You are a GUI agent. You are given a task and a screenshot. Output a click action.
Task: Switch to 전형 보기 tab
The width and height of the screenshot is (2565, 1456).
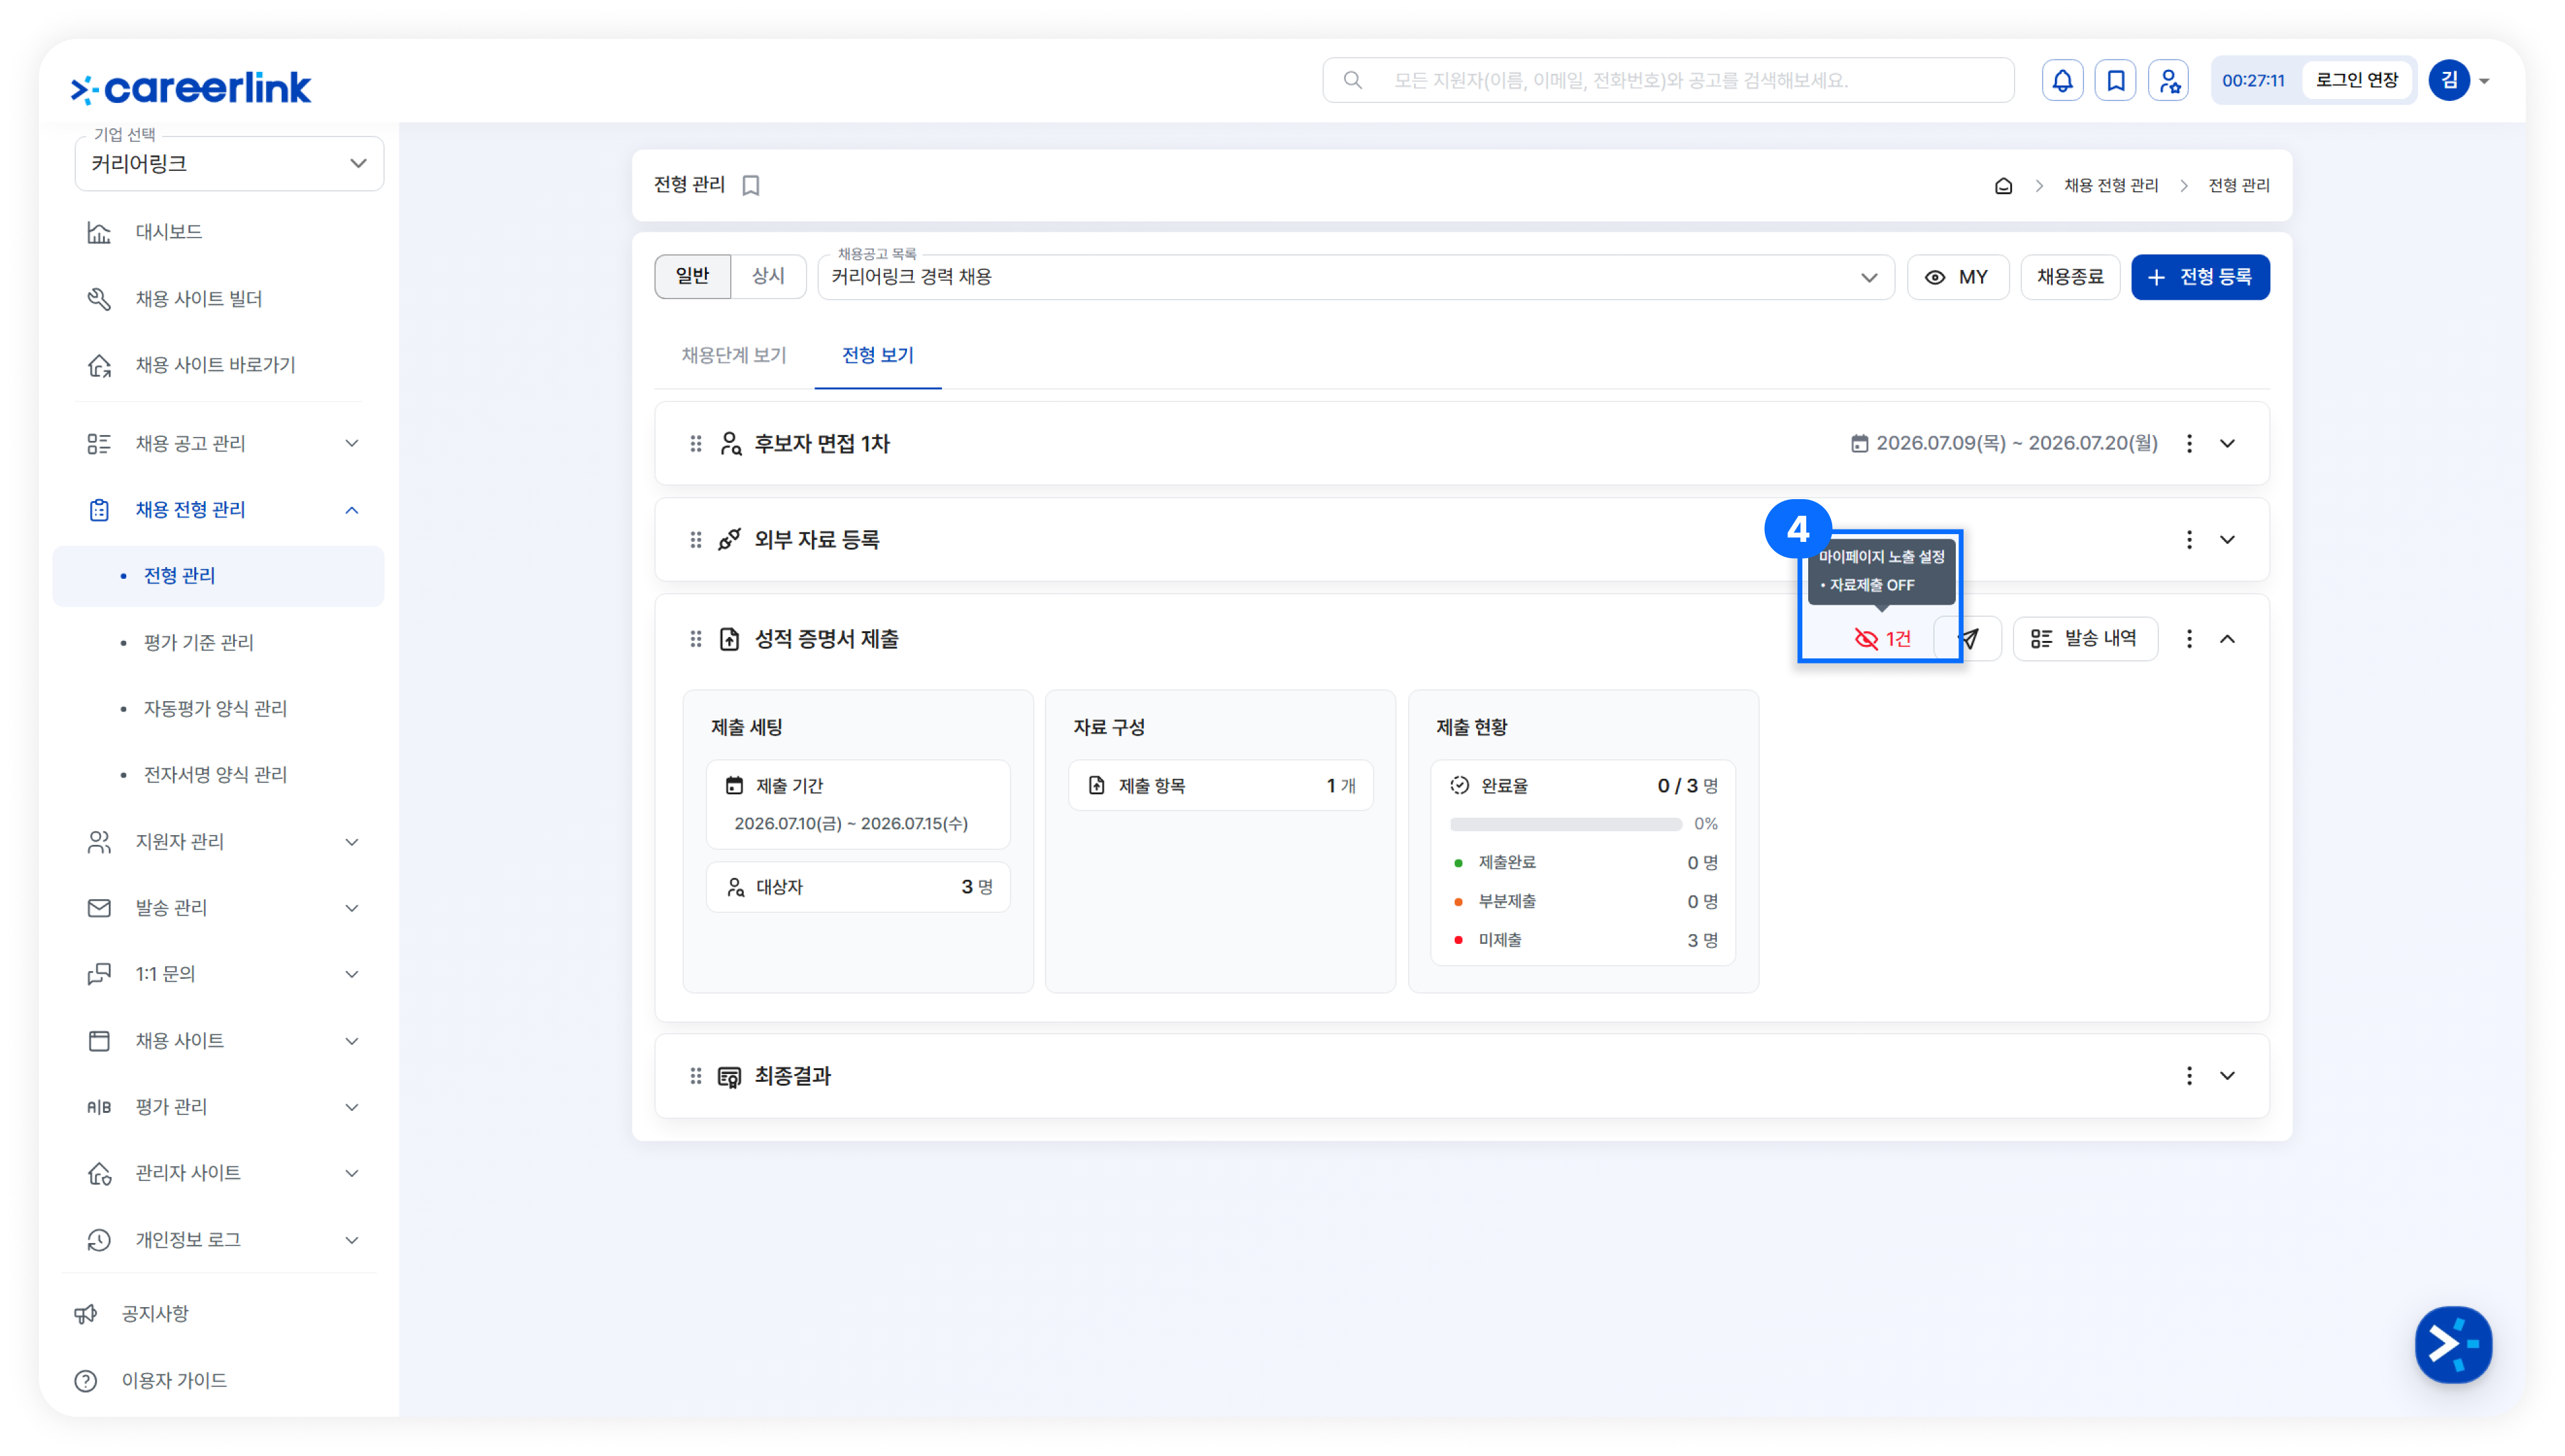[877, 355]
